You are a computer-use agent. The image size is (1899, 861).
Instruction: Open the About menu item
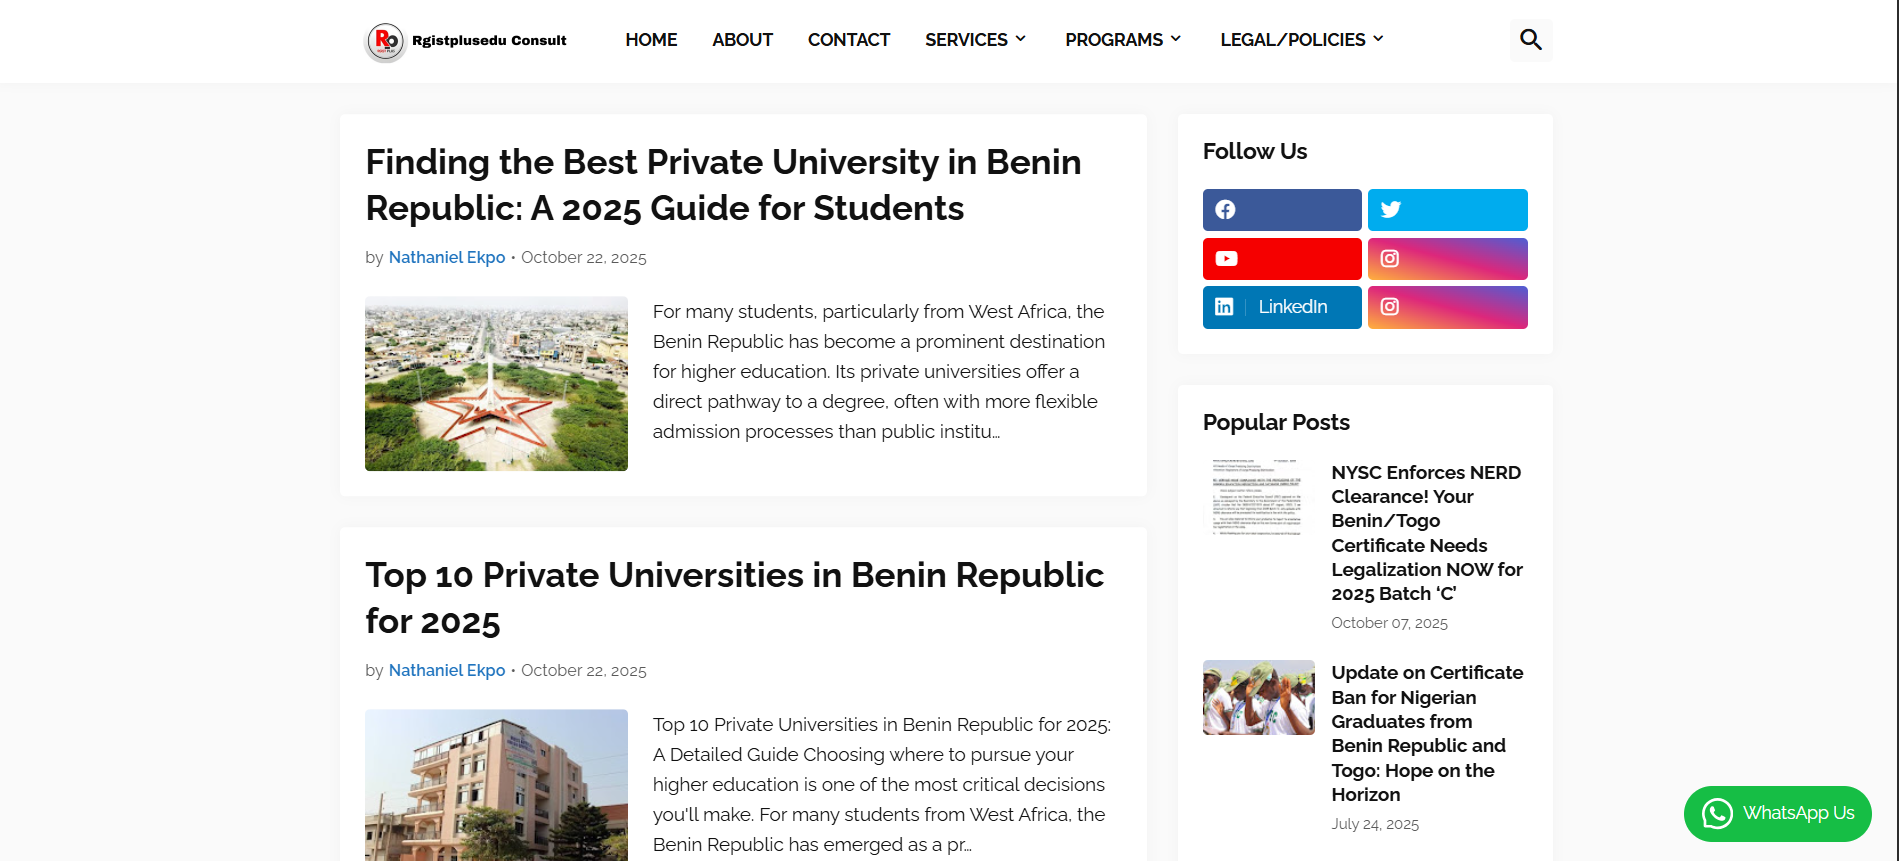[742, 40]
